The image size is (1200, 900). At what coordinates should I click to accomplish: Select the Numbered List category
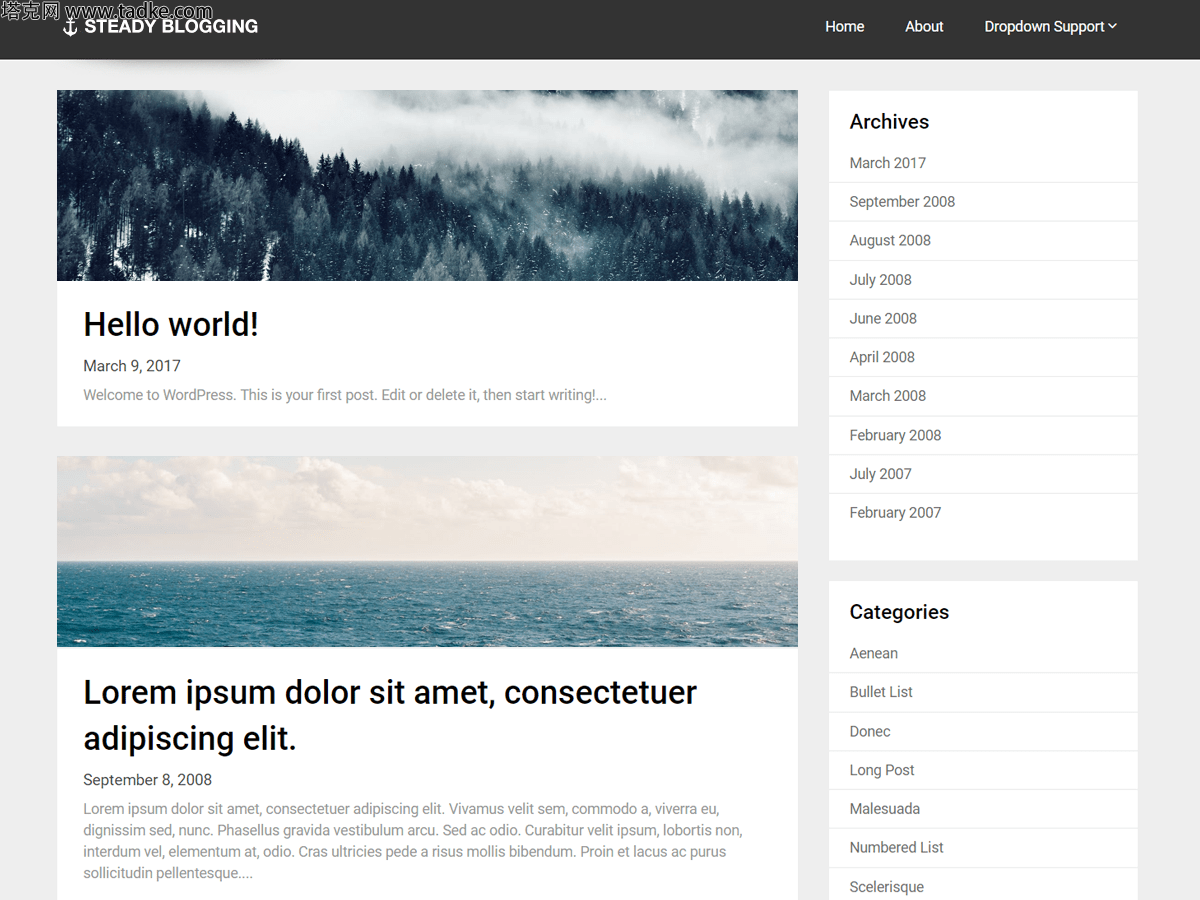[896, 848]
